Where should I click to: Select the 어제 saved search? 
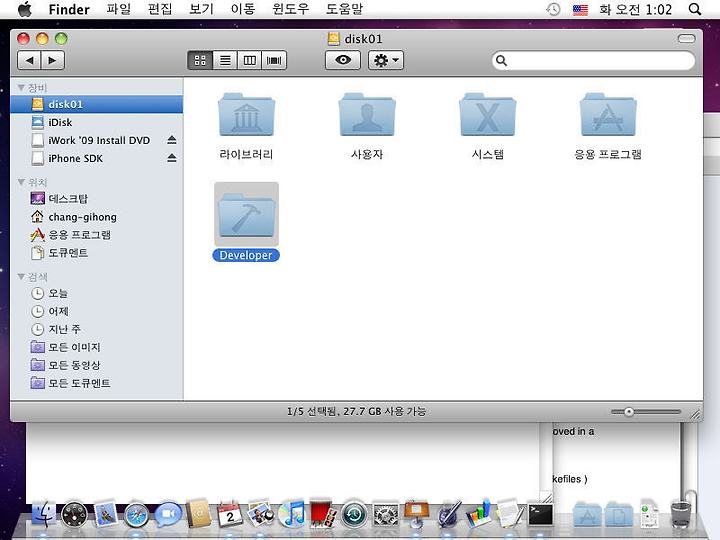(96, 311)
